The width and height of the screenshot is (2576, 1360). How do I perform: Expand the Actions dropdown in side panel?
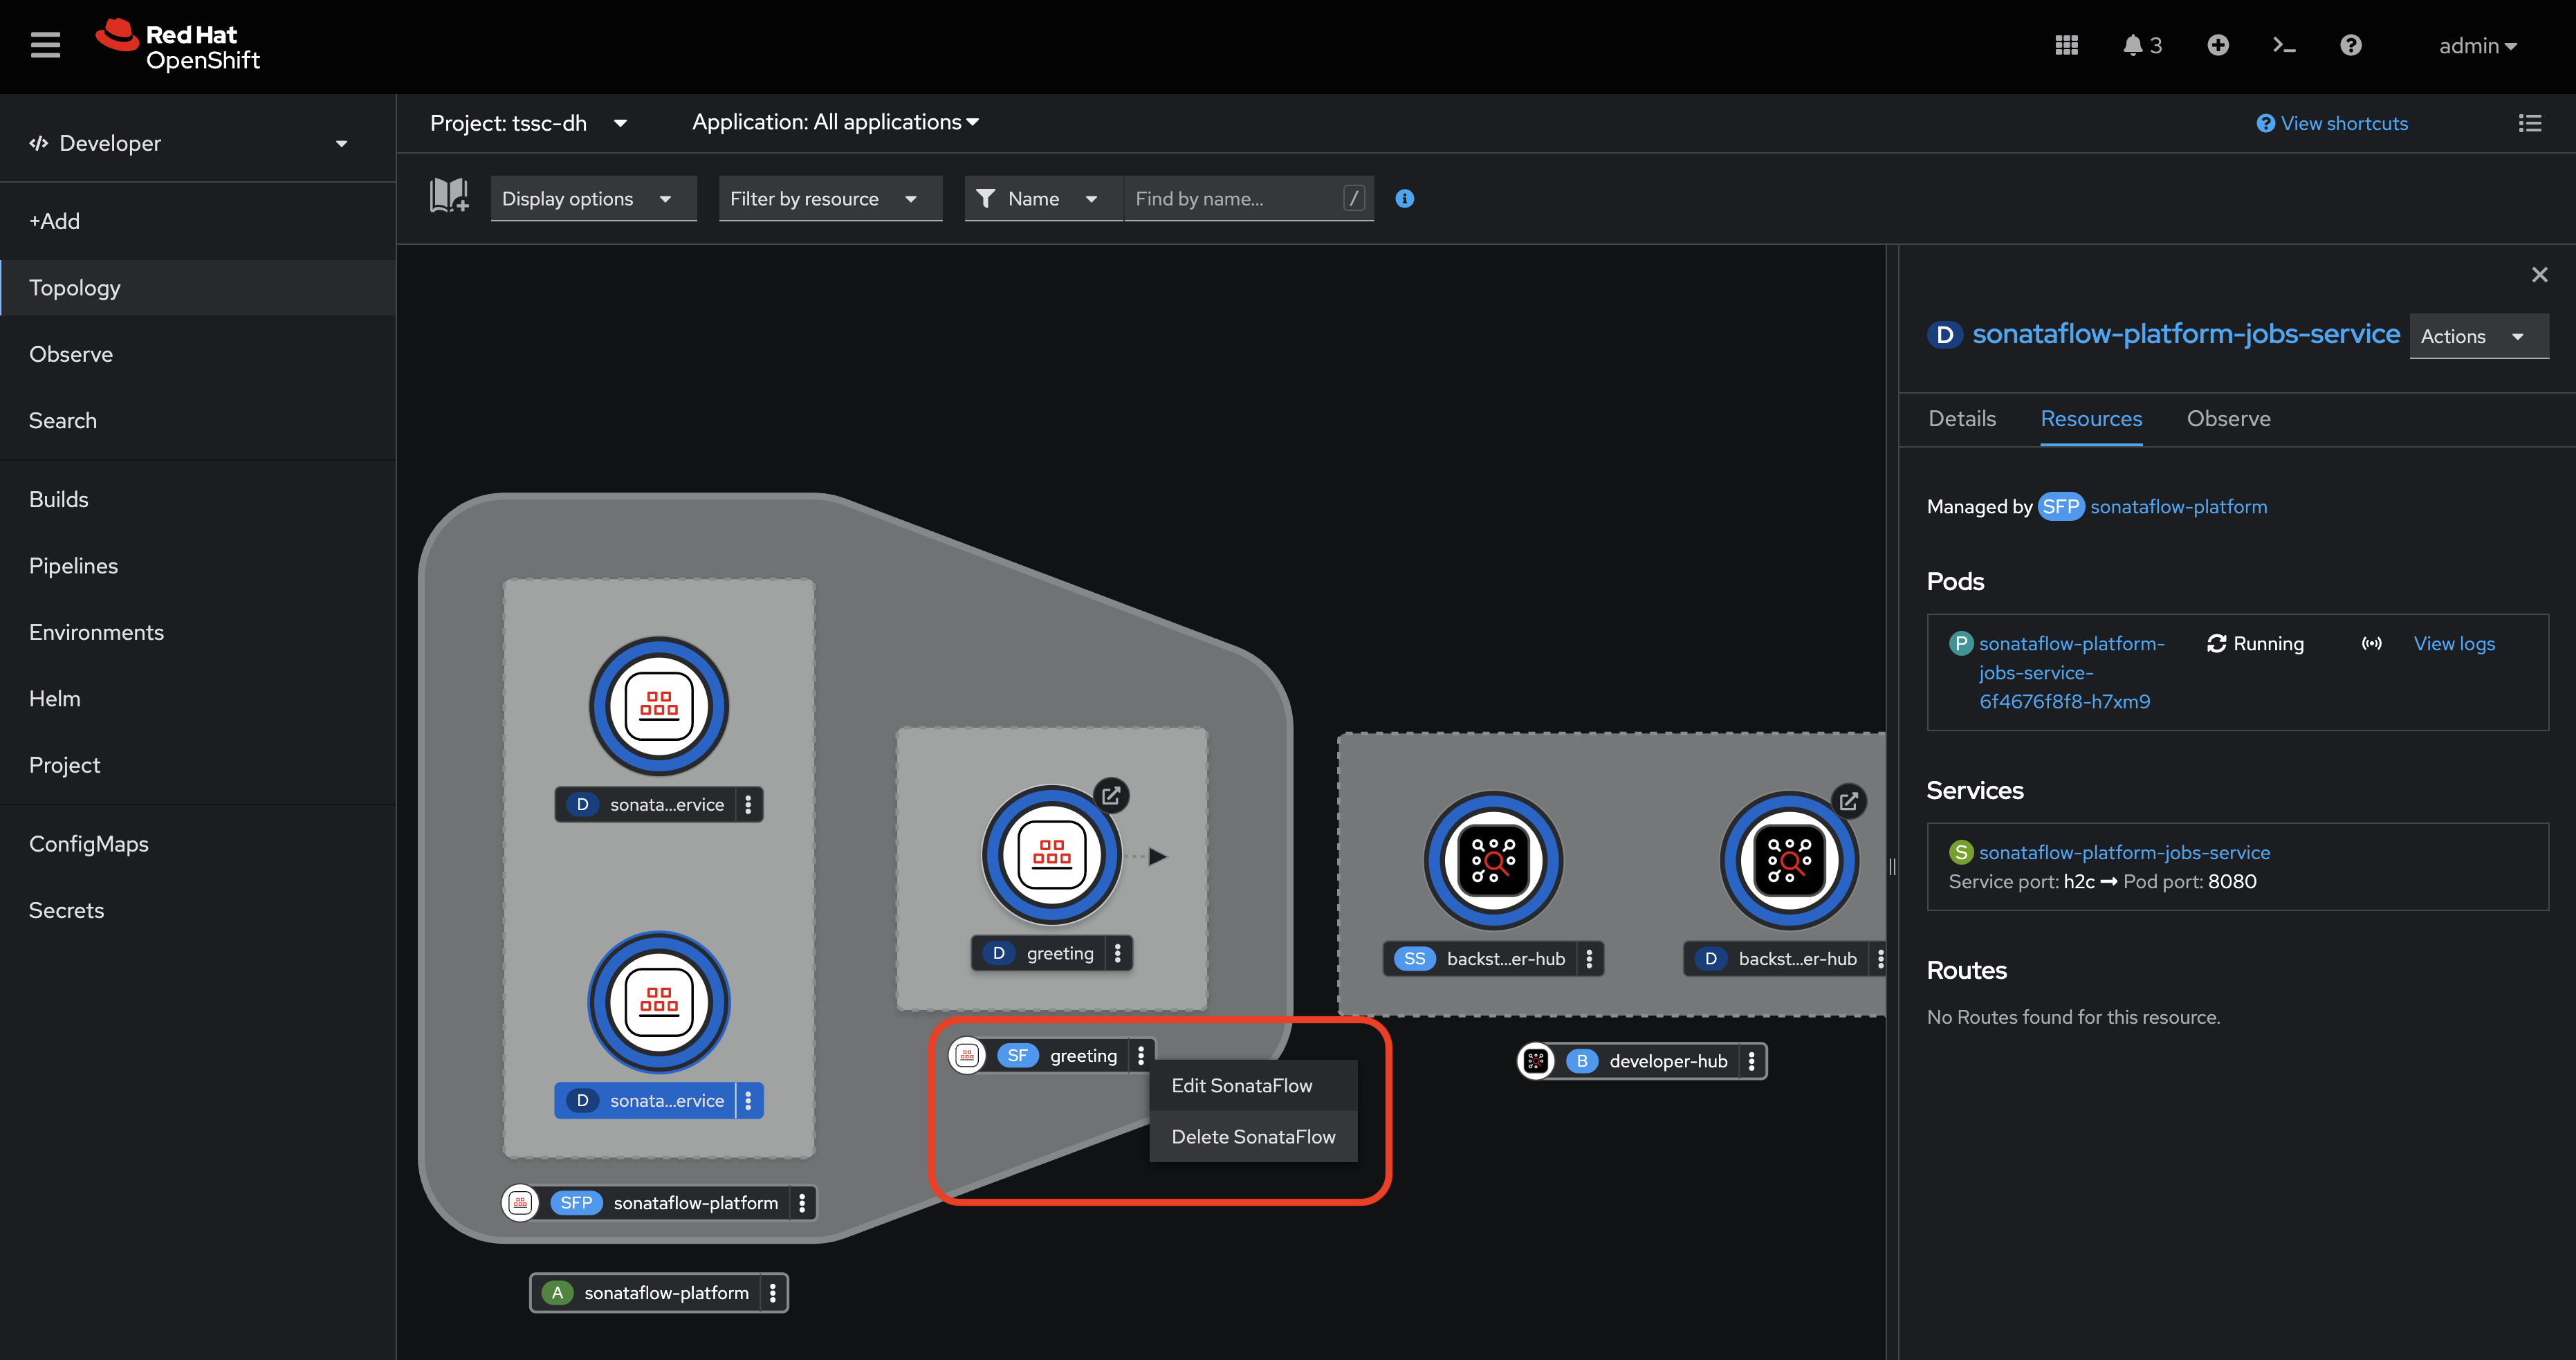pos(2477,337)
